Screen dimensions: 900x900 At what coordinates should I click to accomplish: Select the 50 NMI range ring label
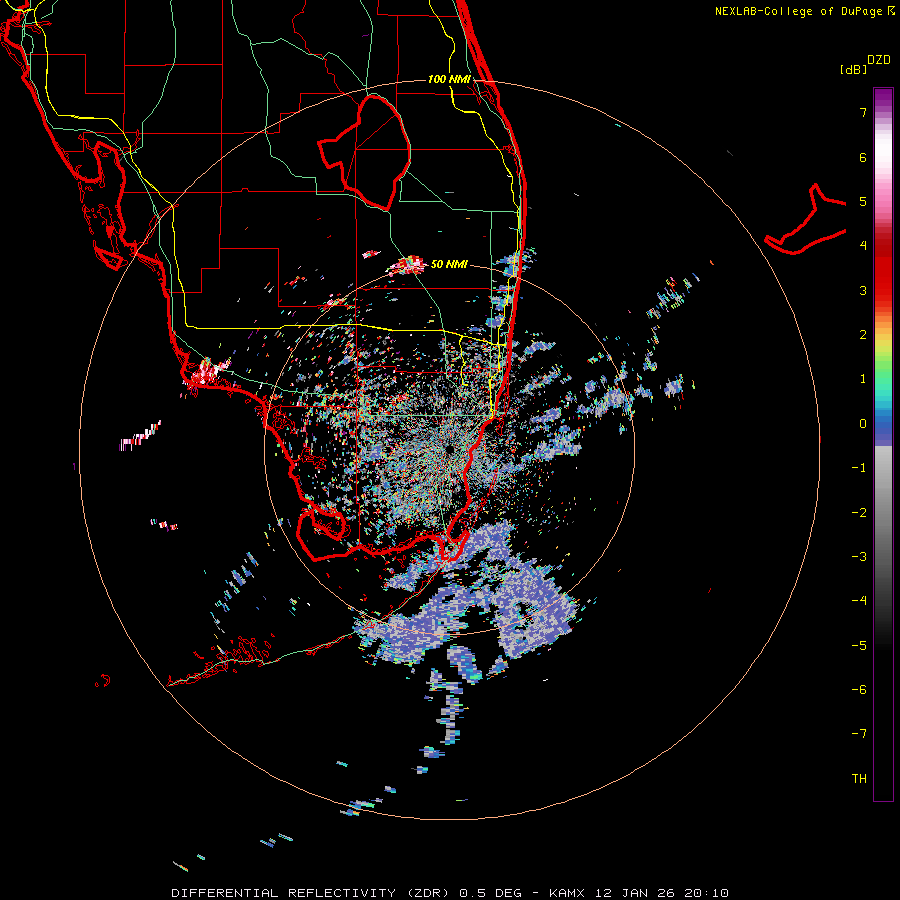click(x=449, y=264)
